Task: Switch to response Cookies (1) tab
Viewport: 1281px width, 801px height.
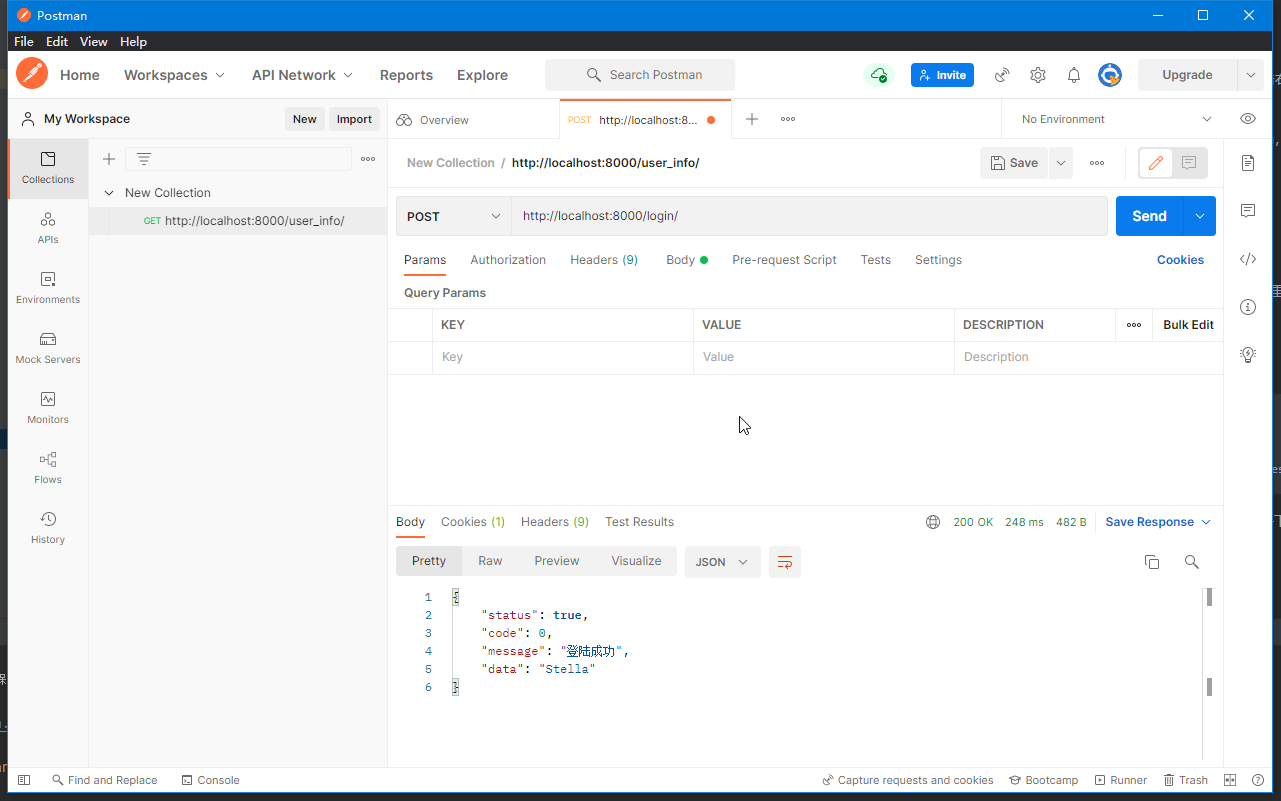Action: click(x=473, y=522)
